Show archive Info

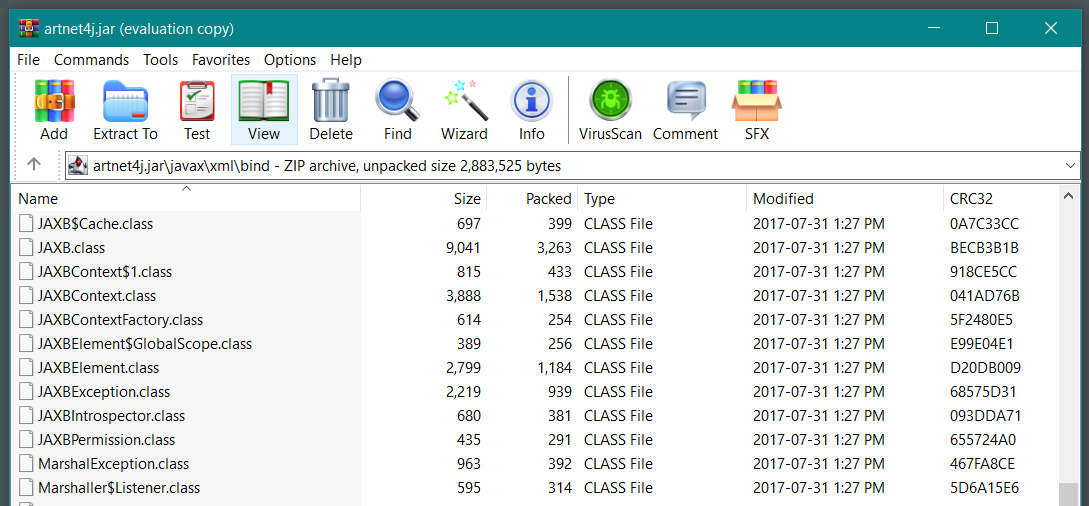click(531, 110)
